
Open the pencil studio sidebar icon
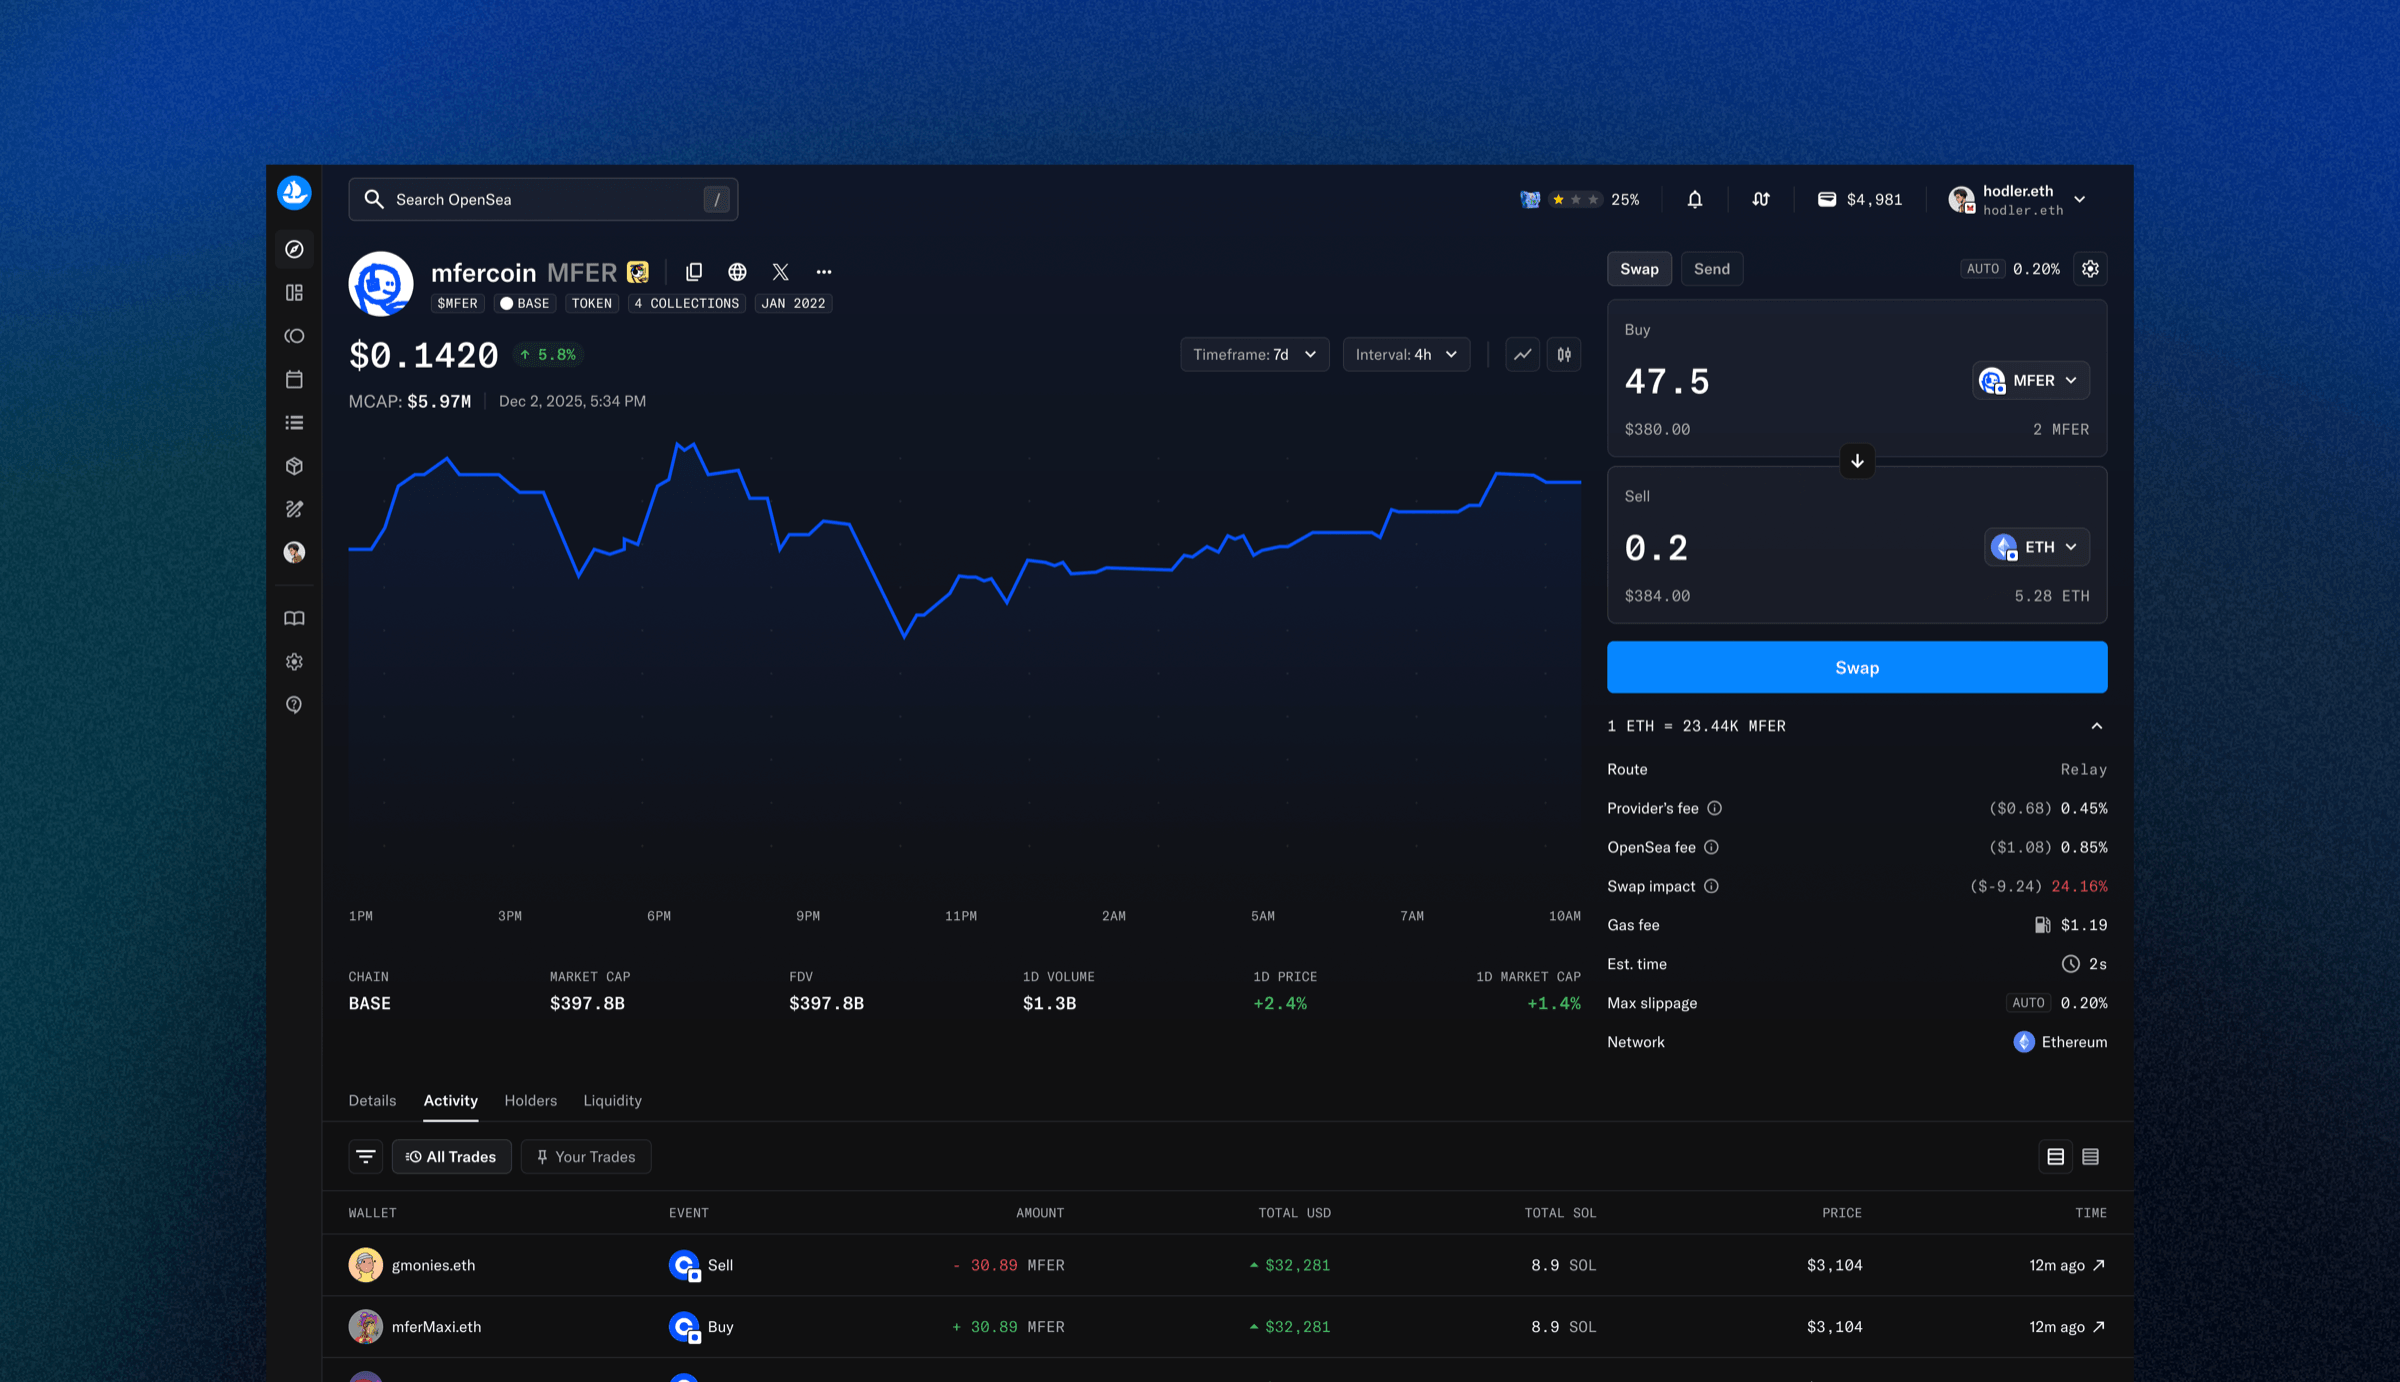click(x=294, y=509)
